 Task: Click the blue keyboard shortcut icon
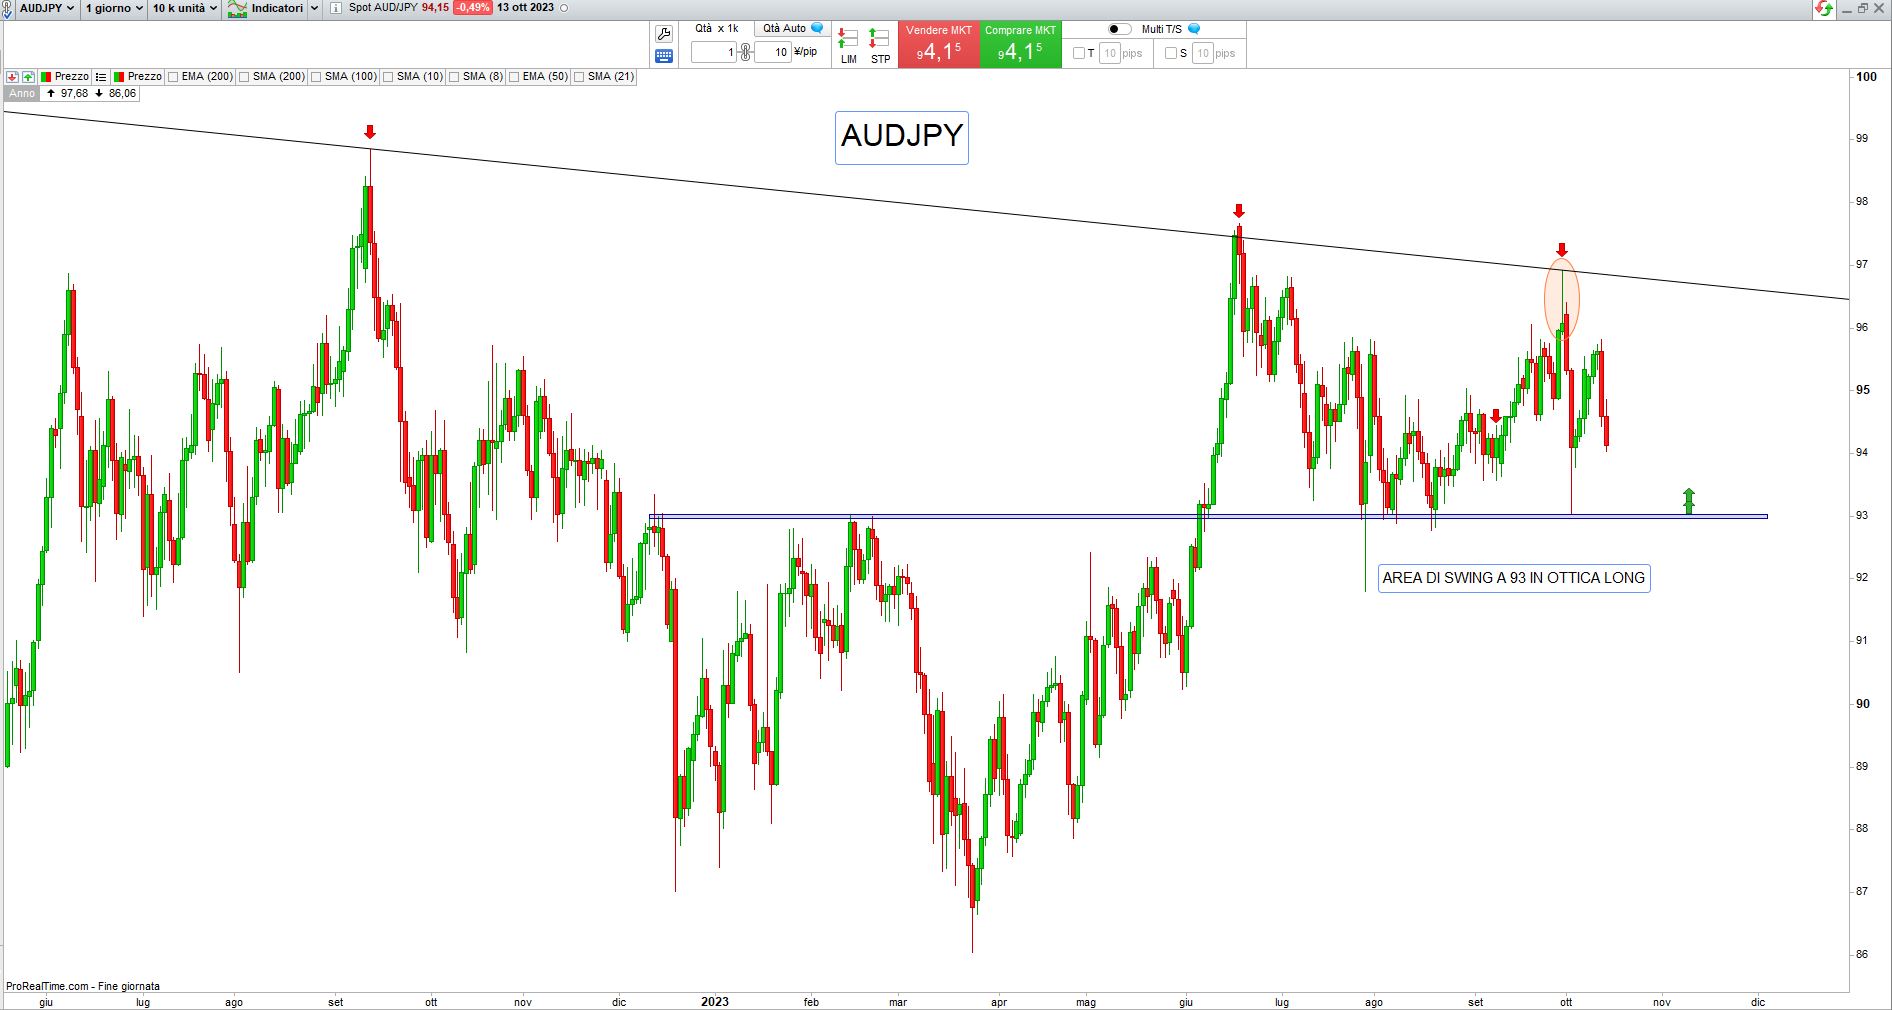pos(663,56)
